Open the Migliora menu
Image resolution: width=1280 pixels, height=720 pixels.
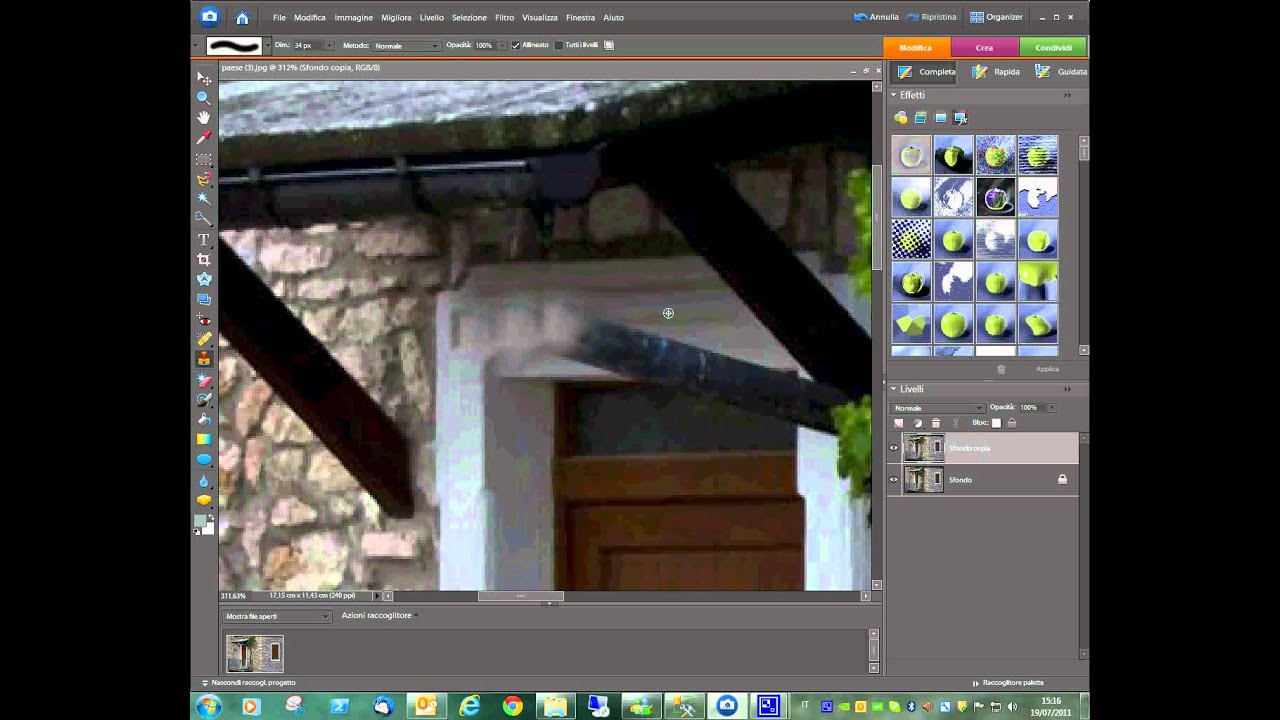(x=396, y=17)
